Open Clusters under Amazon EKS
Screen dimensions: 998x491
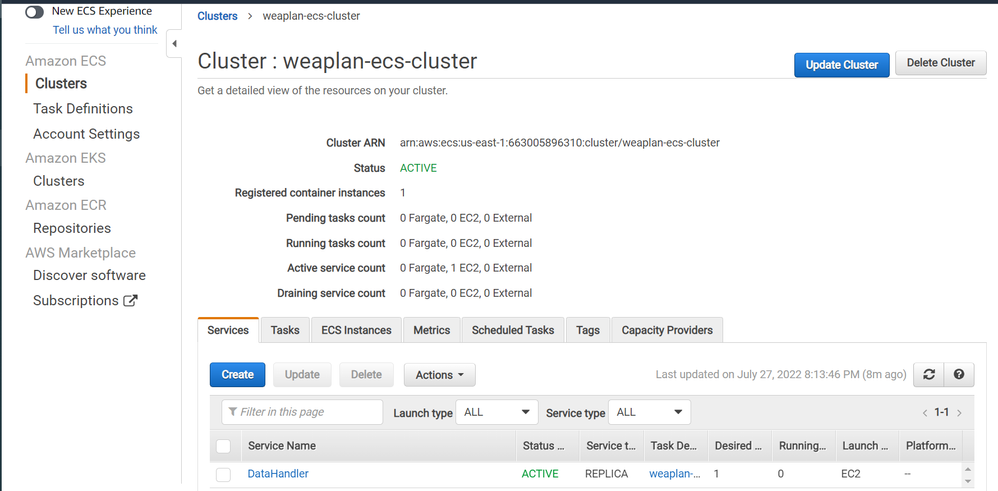pos(59,181)
